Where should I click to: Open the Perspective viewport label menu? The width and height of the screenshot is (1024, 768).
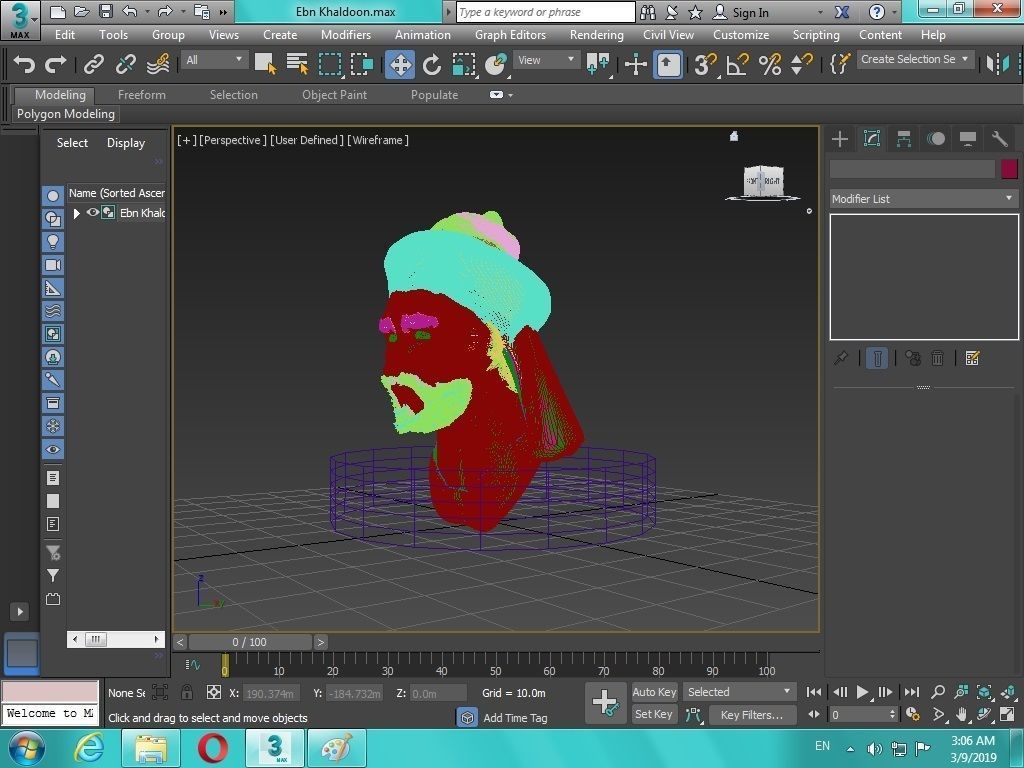(x=232, y=140)
